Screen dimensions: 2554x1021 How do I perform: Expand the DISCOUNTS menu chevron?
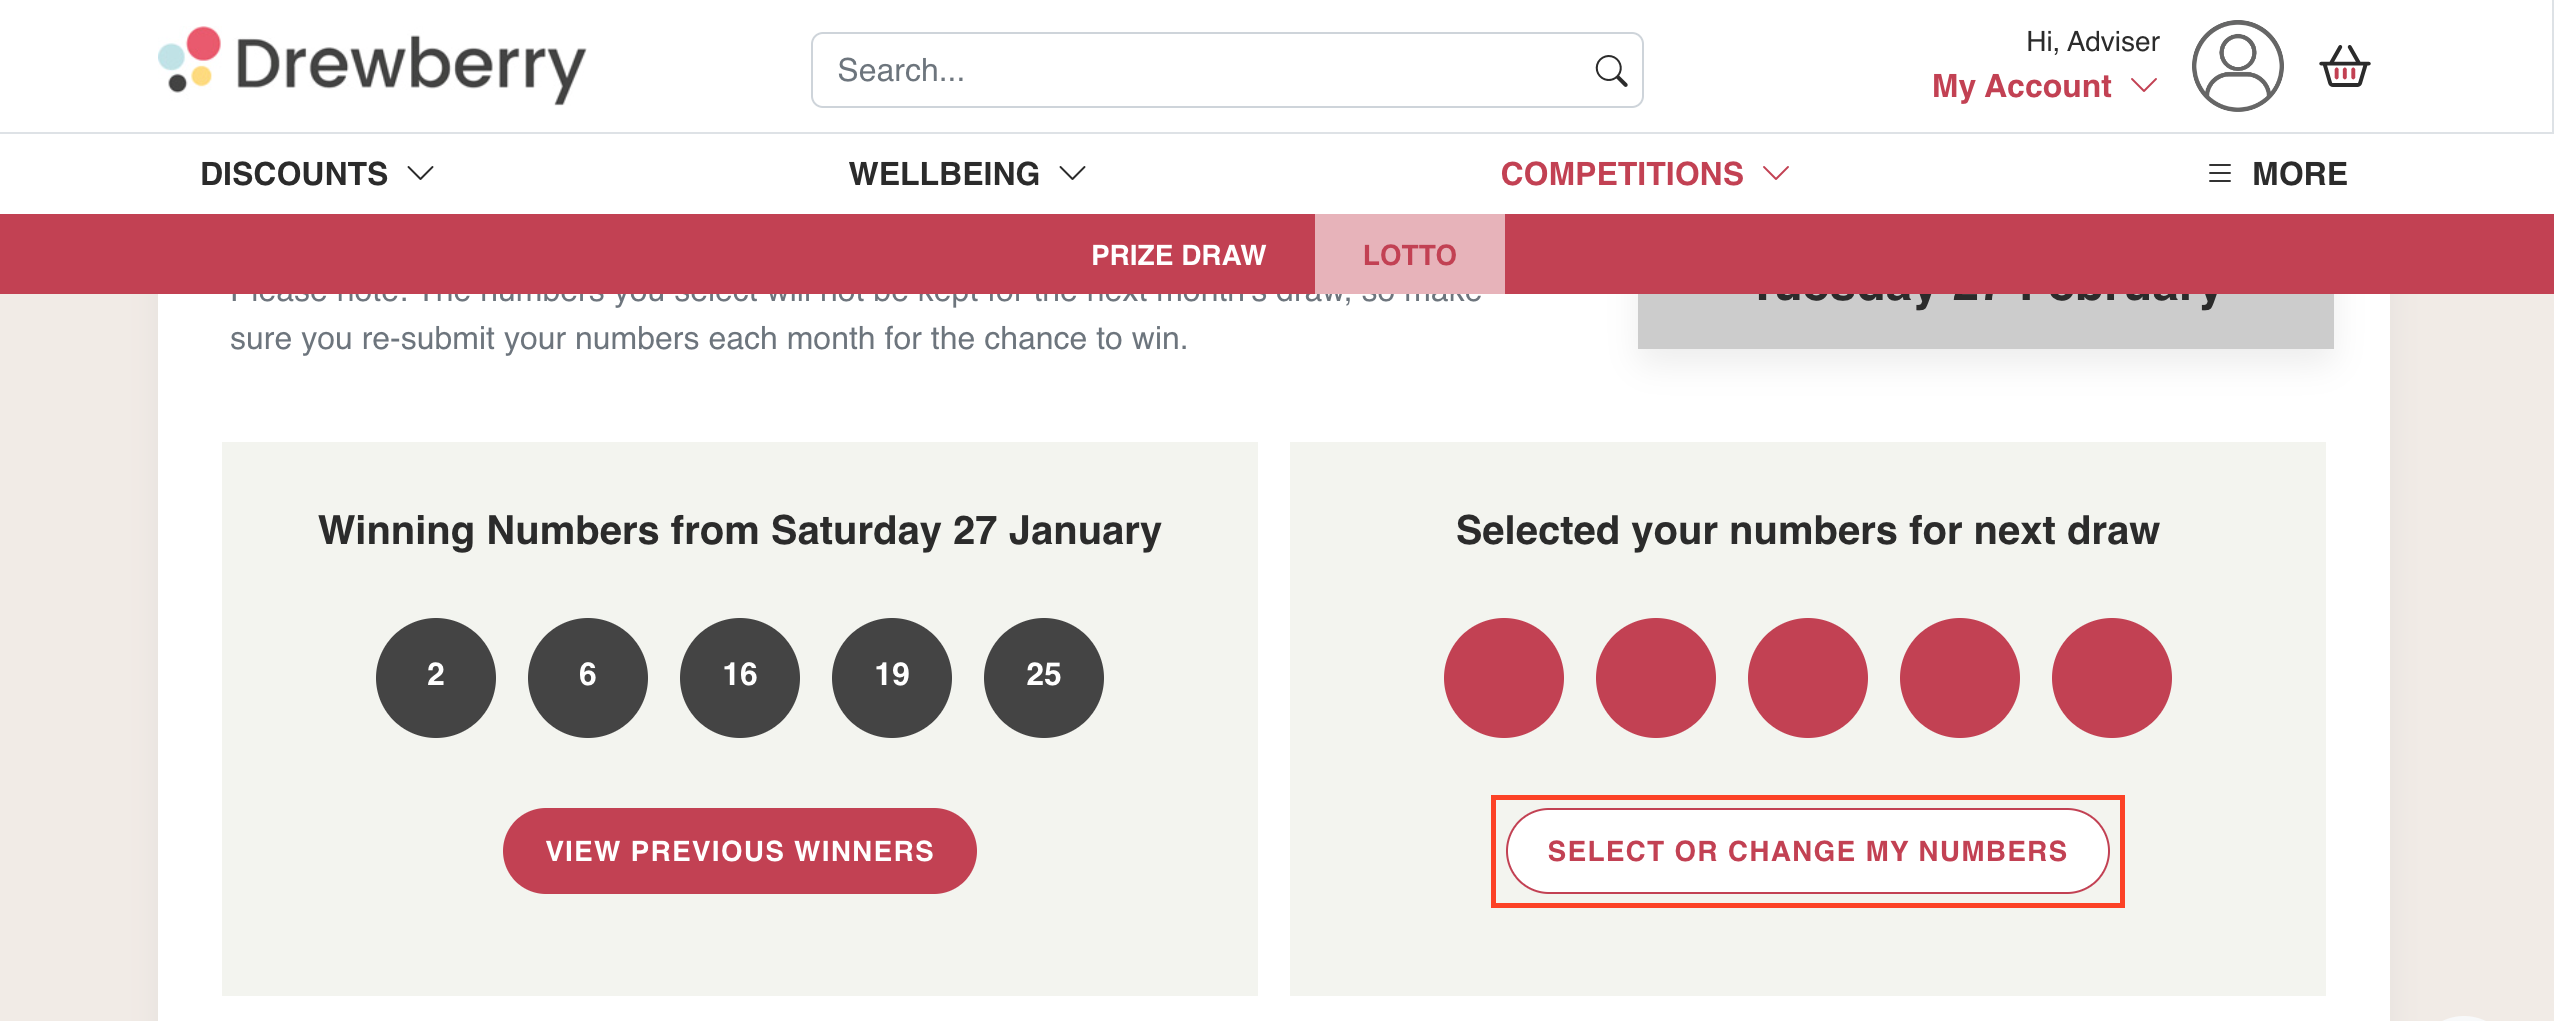coord(421,174)
